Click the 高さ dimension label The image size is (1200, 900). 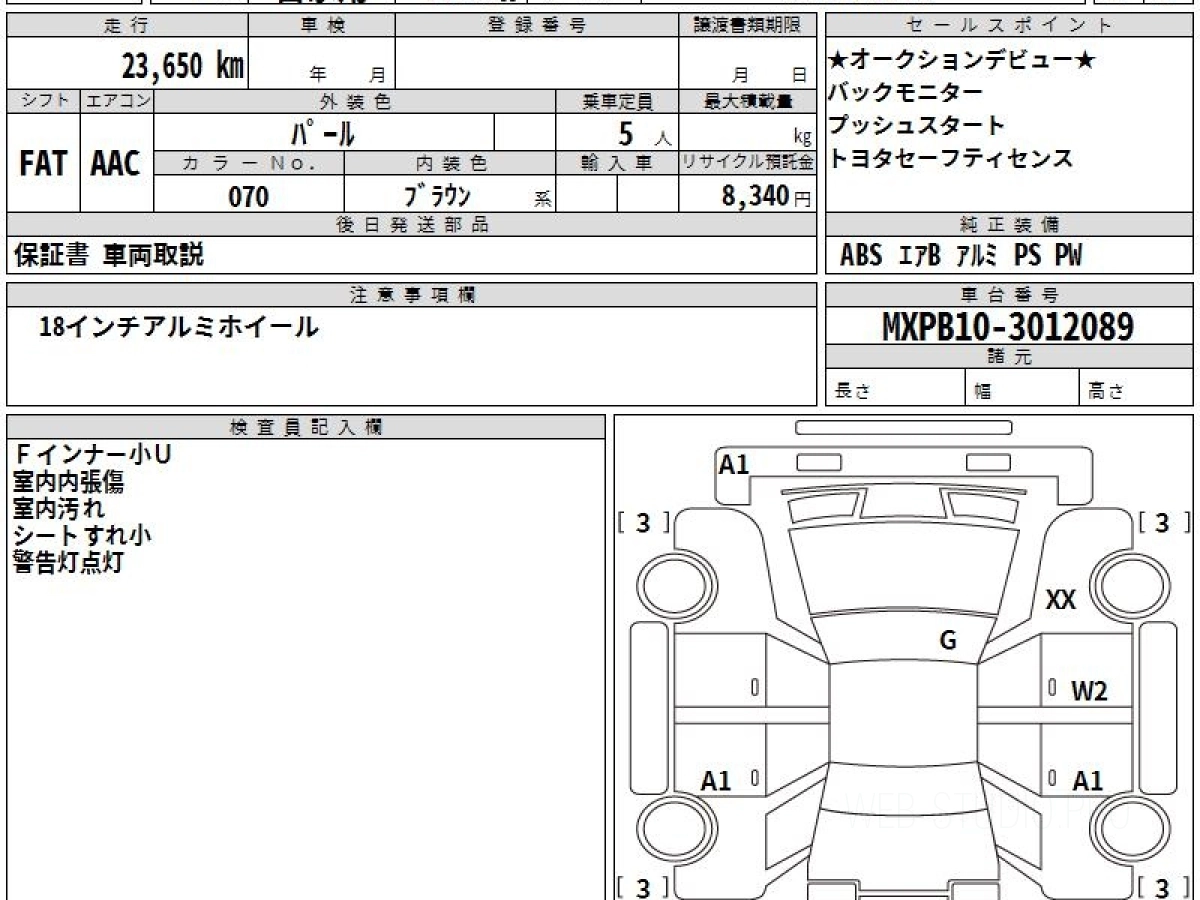tap(1106, 392)
